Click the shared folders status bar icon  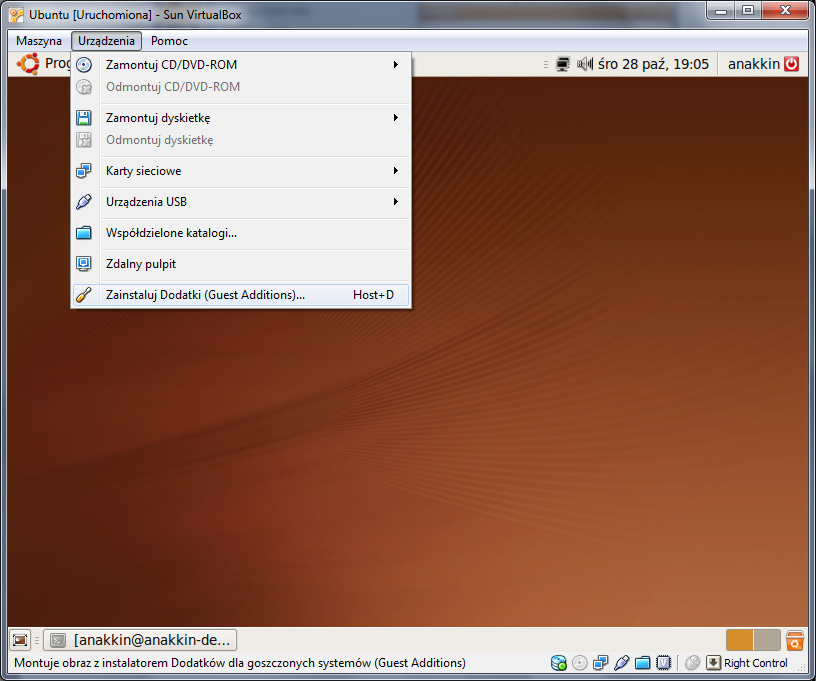click(643, 663)
